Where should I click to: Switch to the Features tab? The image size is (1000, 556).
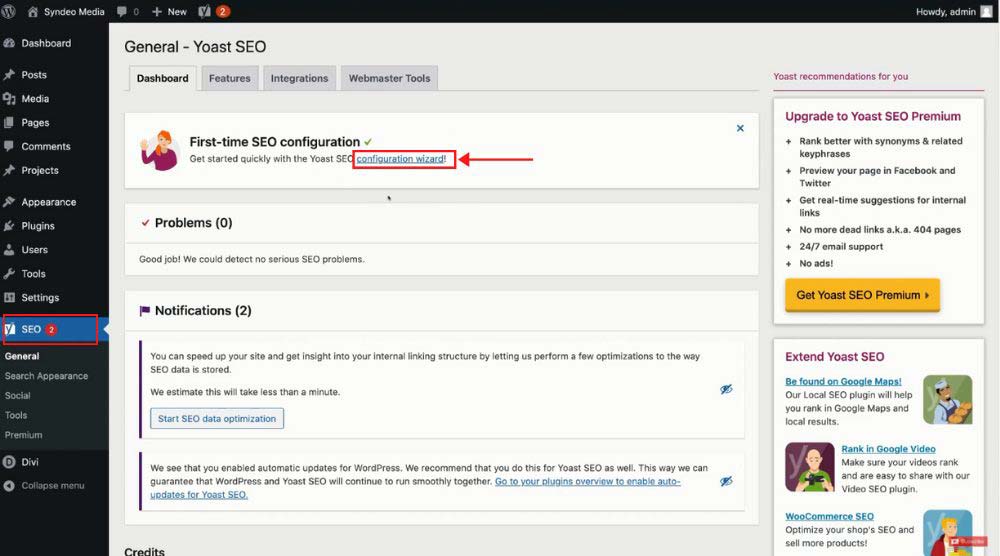point(229,78)
